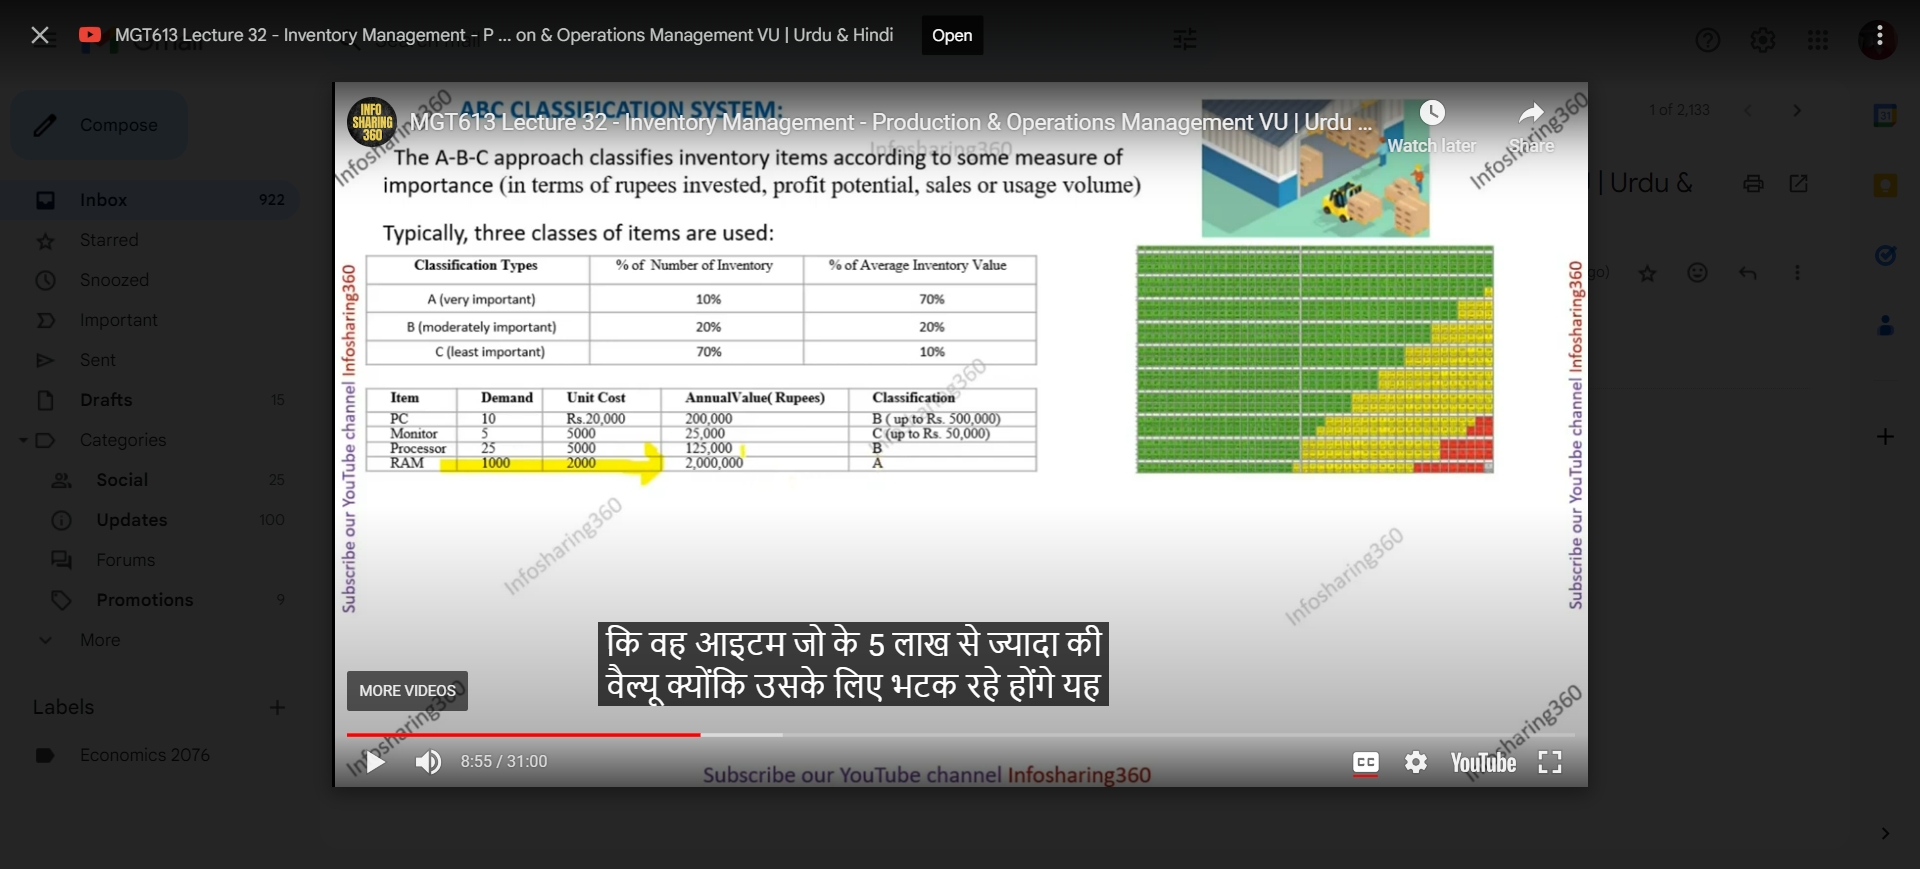The image size is (1920, 869).
Task: Open the video title link in player
Action: click(890, 122)
